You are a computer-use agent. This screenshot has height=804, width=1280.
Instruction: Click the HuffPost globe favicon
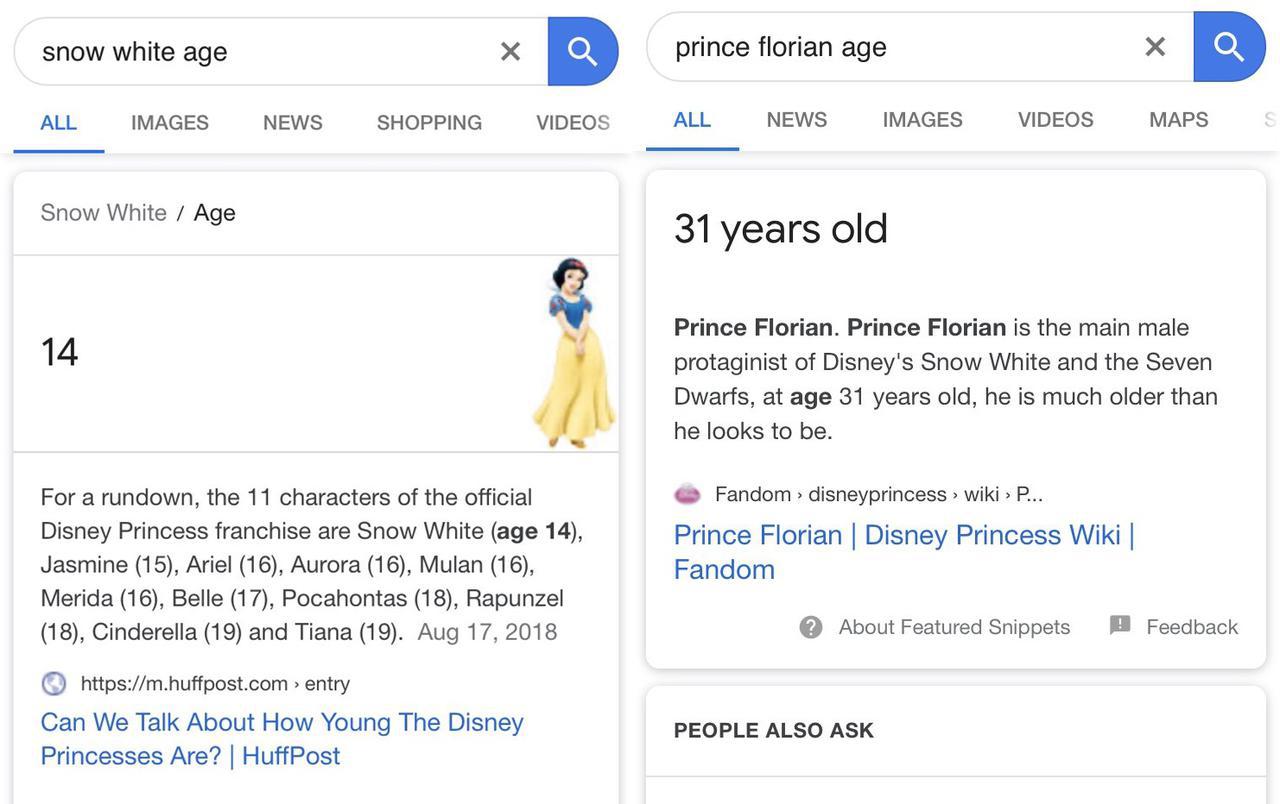(x=54, y=684)
